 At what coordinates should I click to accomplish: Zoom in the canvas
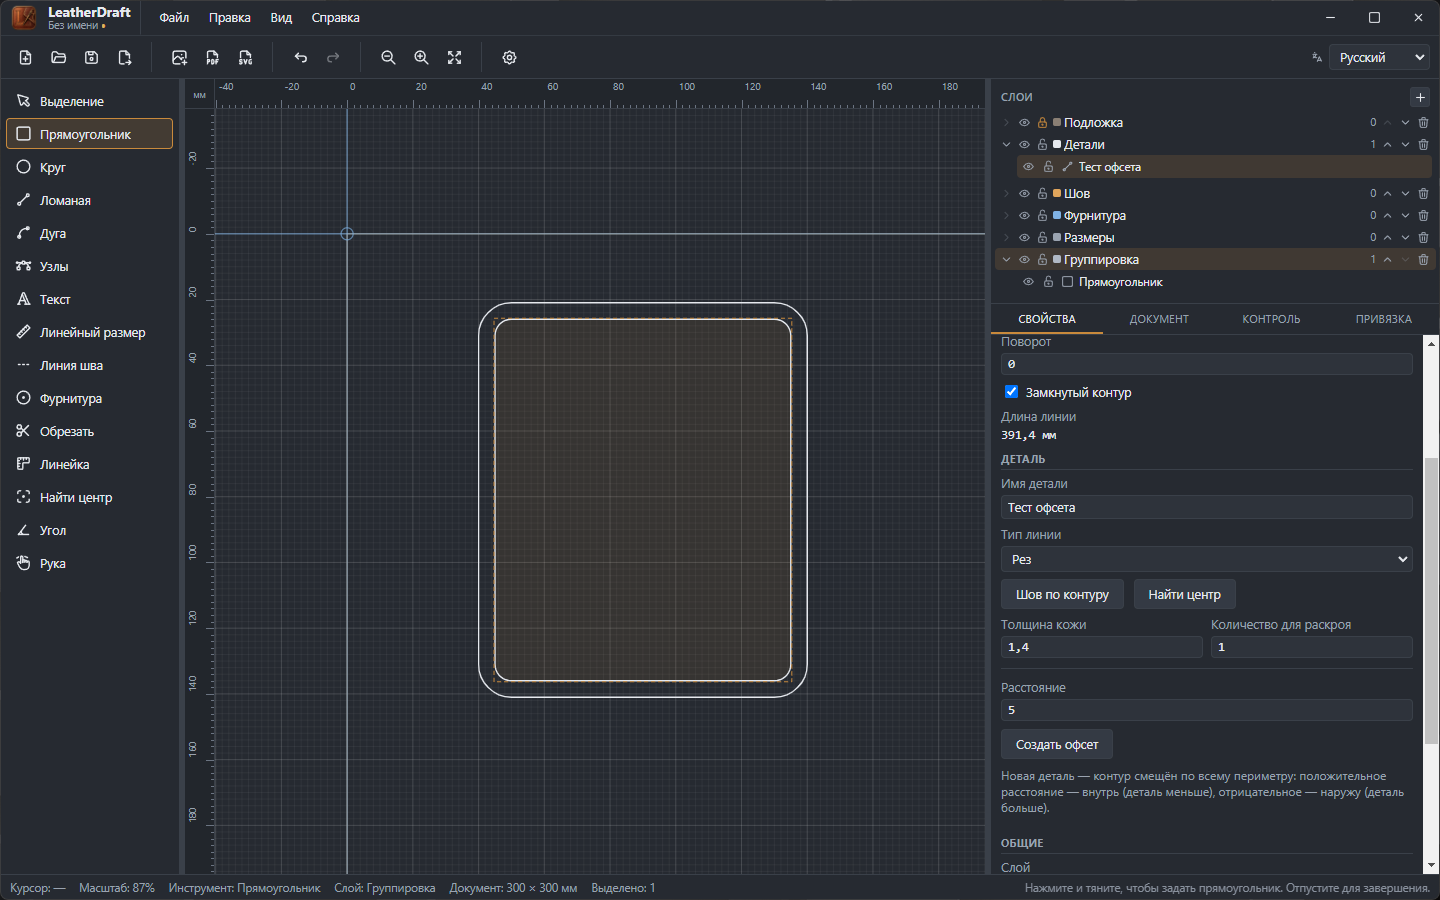tap(422, 58)
